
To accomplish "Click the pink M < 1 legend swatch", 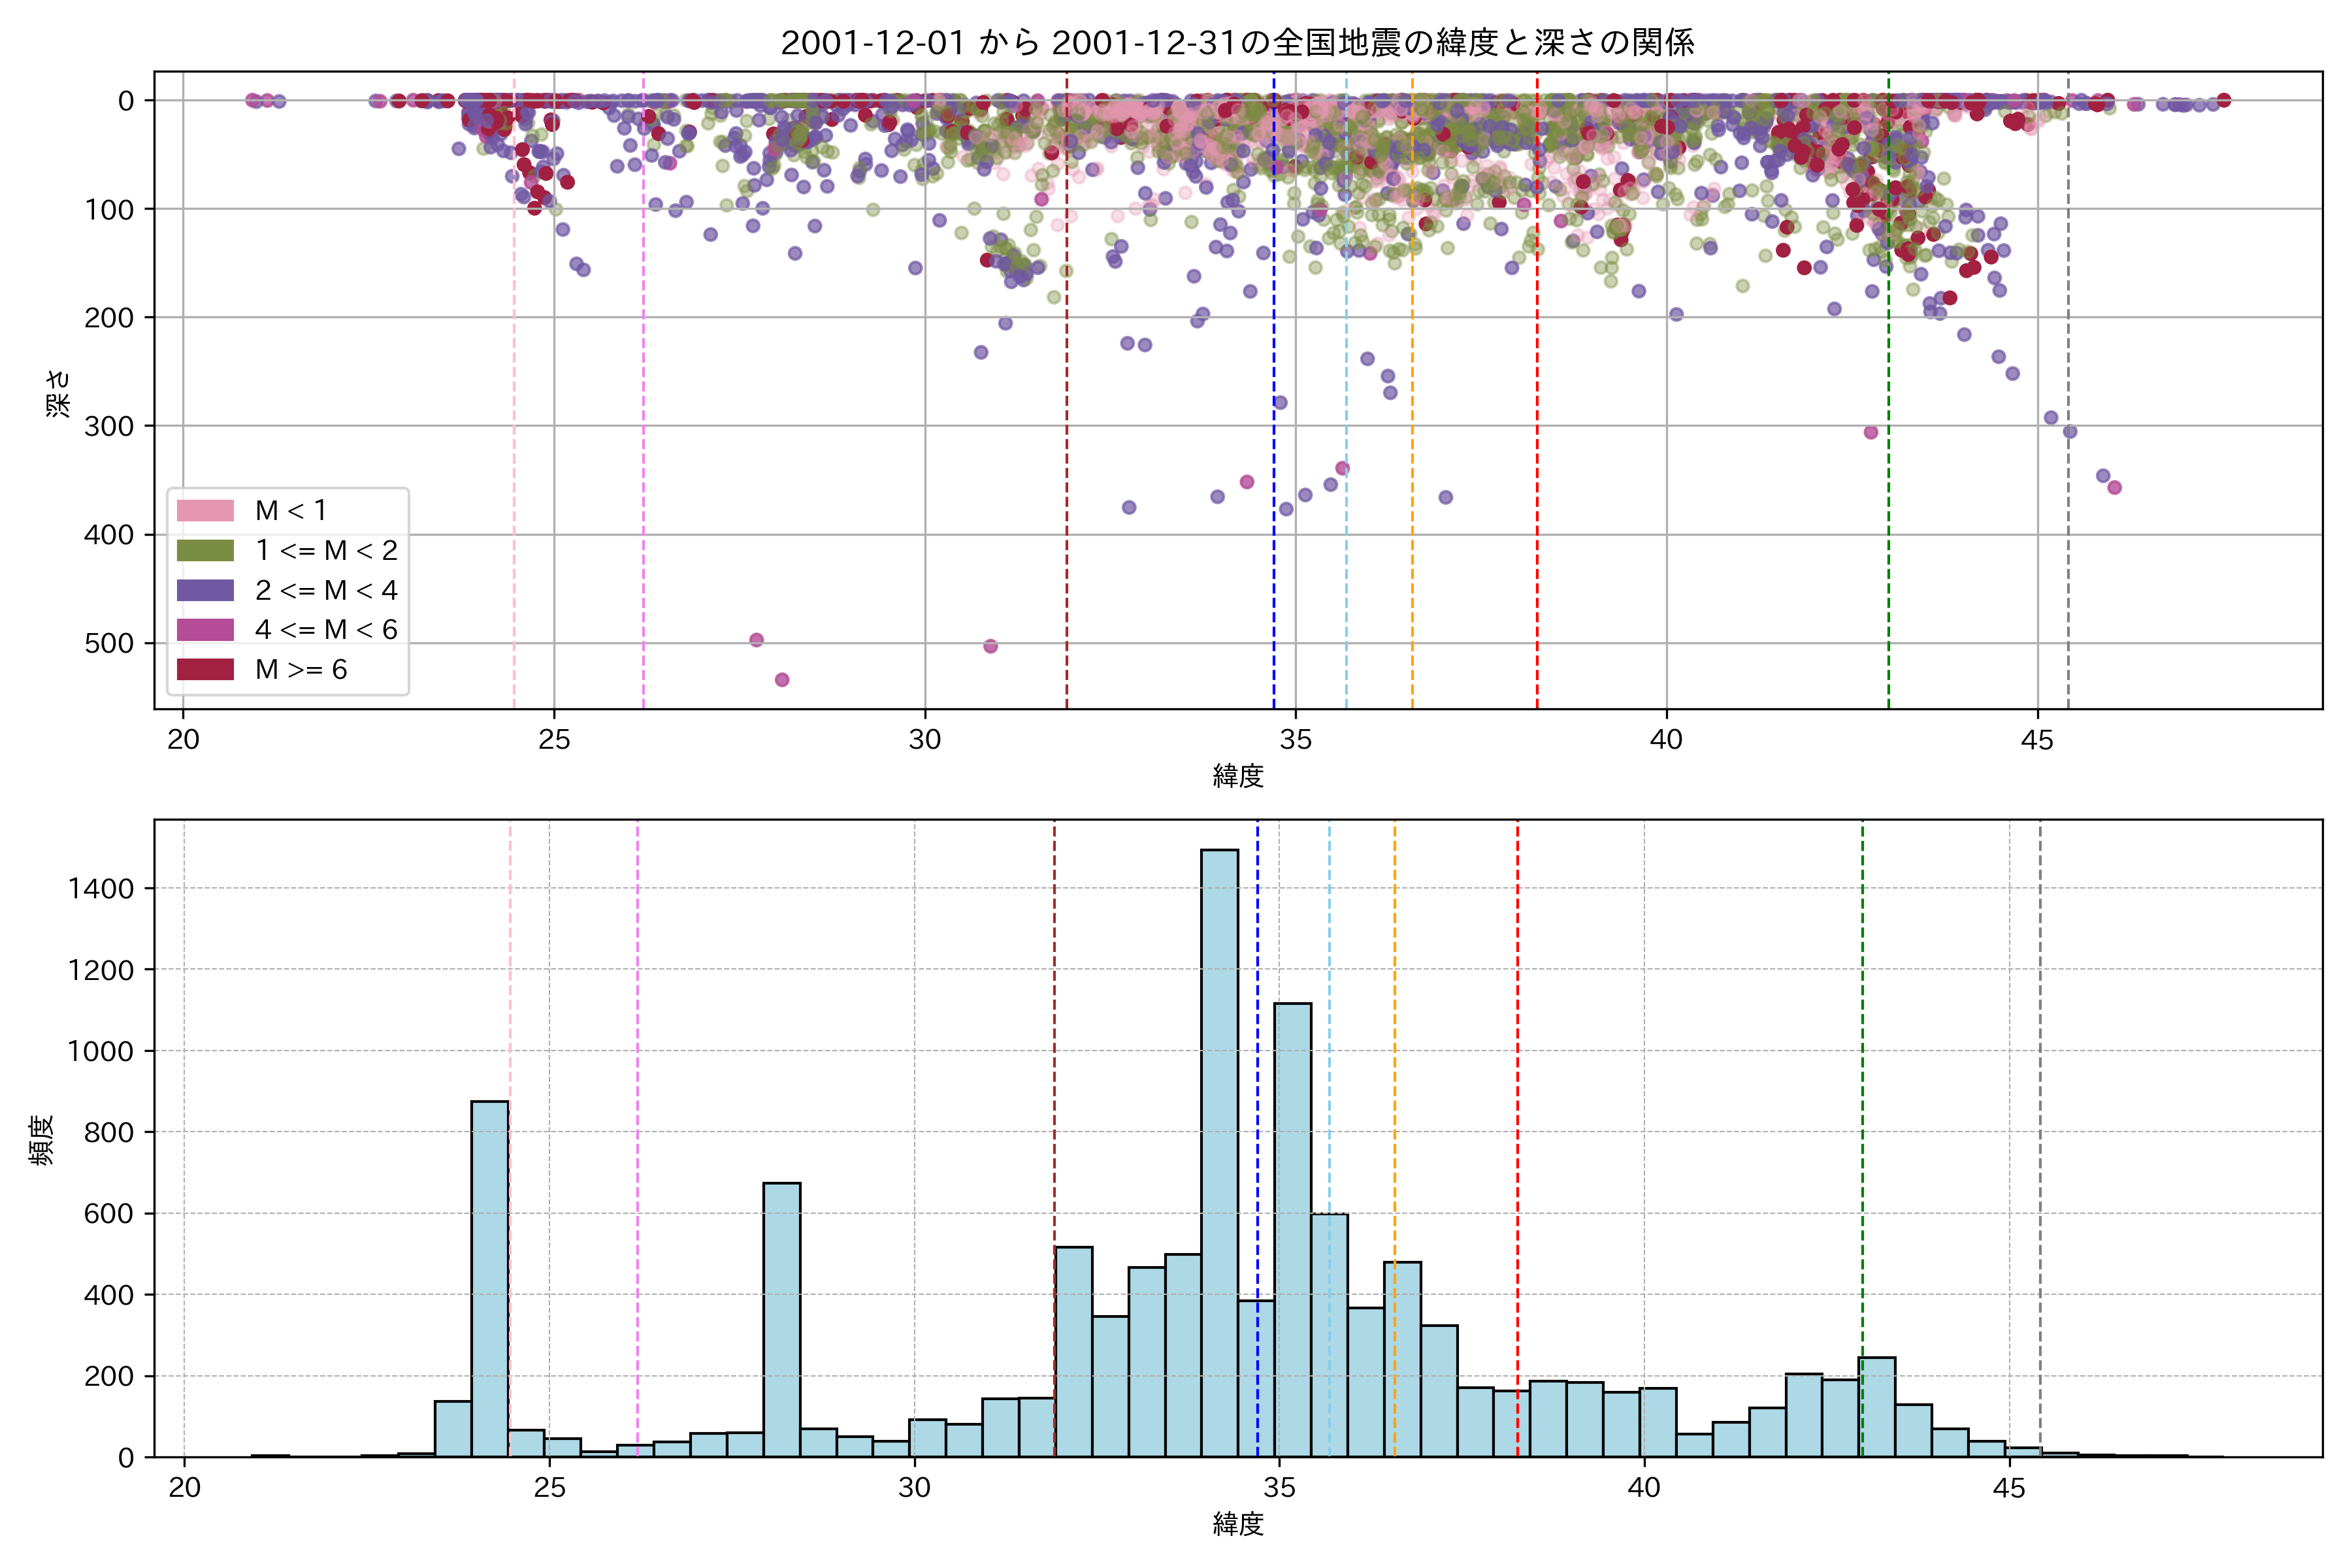I will pyautogui.click(x=205, y=511).
